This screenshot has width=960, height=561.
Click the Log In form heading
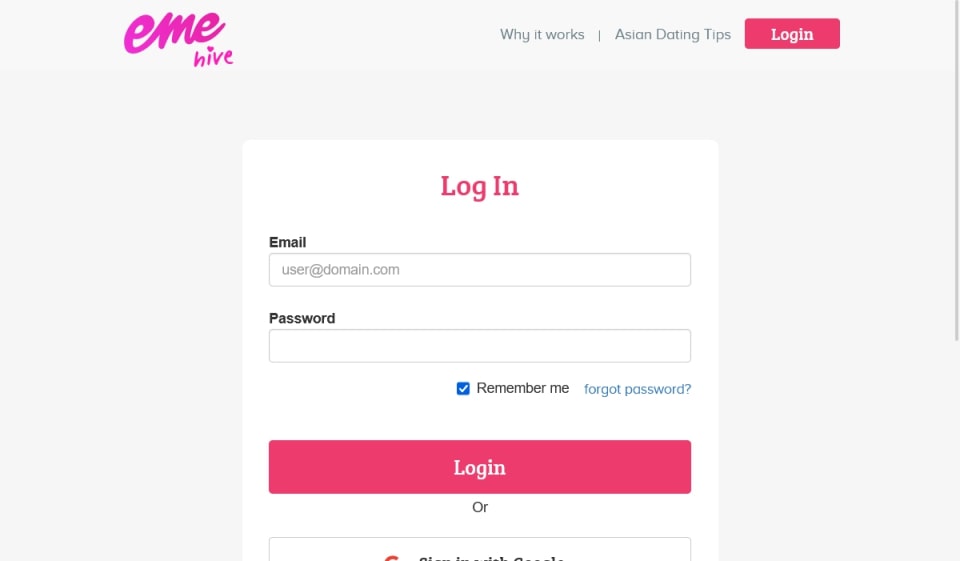pos(479,186)
